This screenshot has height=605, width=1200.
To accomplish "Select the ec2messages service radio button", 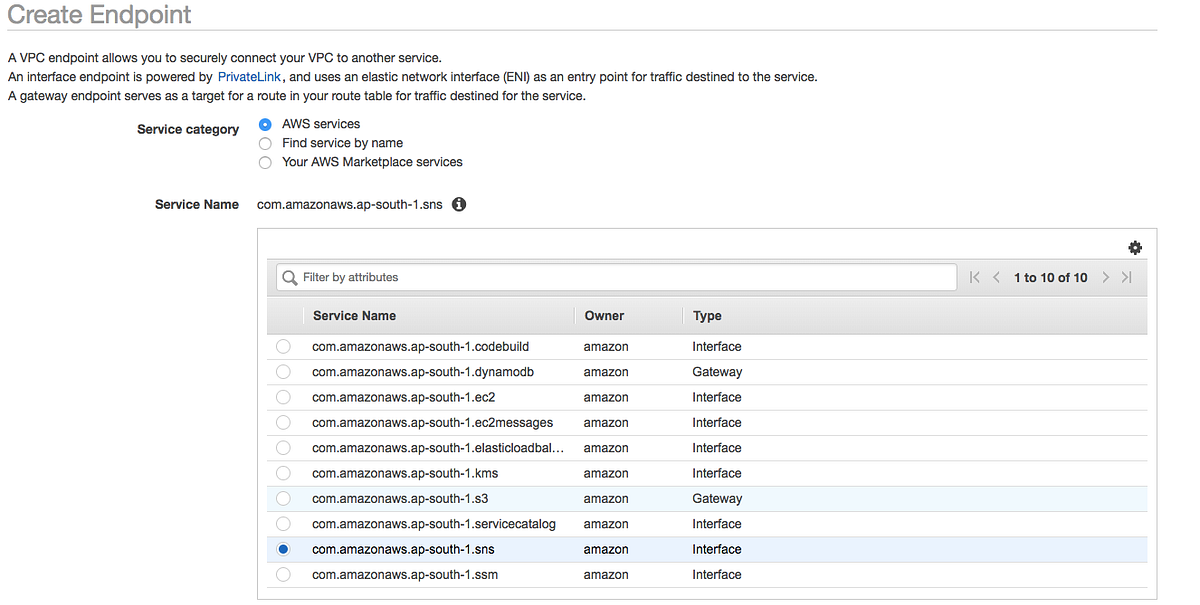I will (283, 422).
